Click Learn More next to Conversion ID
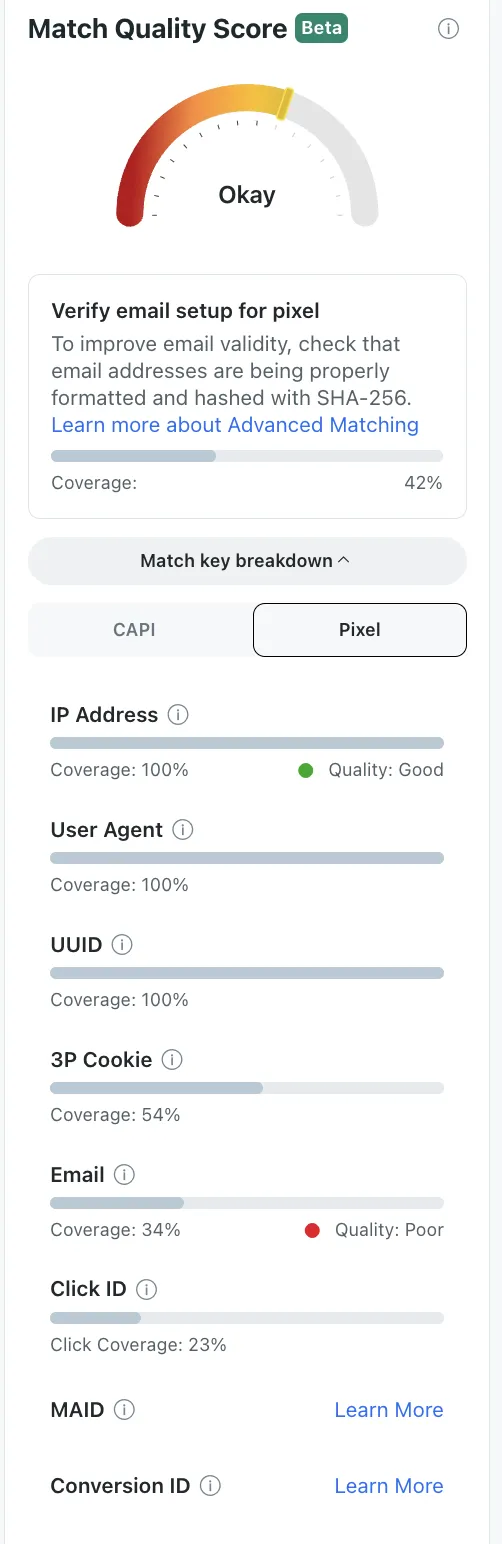 [389, 1486]
